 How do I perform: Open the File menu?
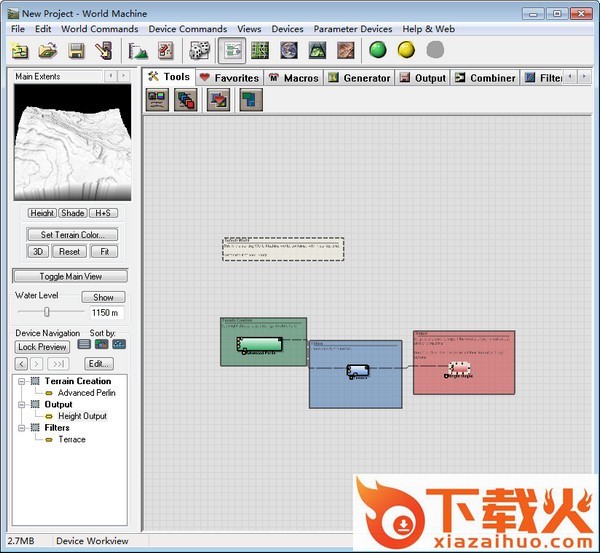pyautogui.click(x=18, y=29)
